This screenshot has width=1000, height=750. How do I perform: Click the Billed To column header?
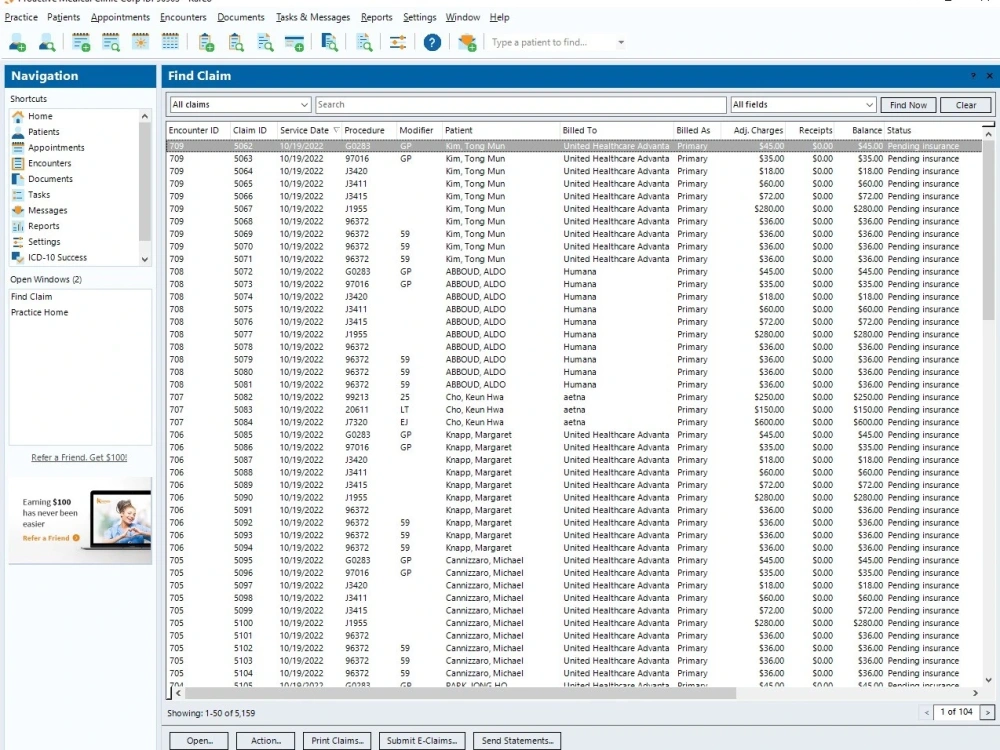click(616, 130)
